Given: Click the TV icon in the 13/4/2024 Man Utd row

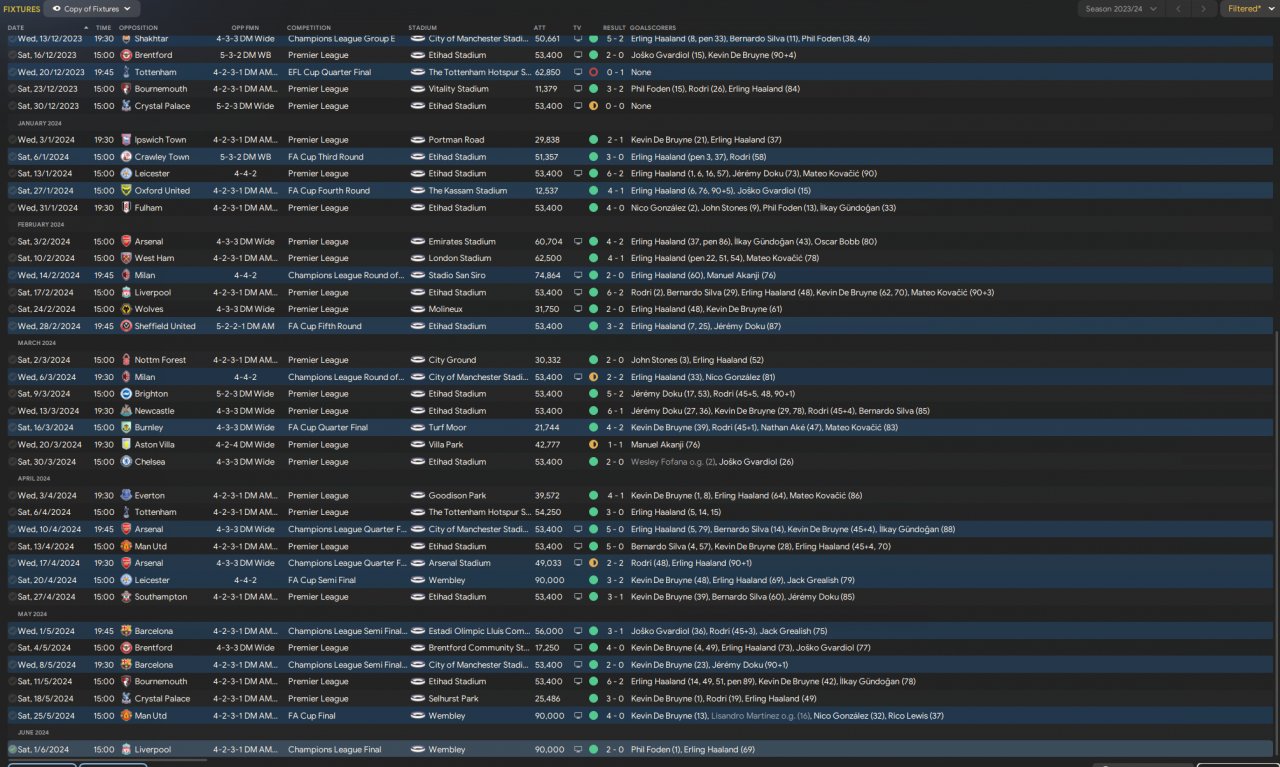Looking at the screenshot, I should (x=577, y=547).
